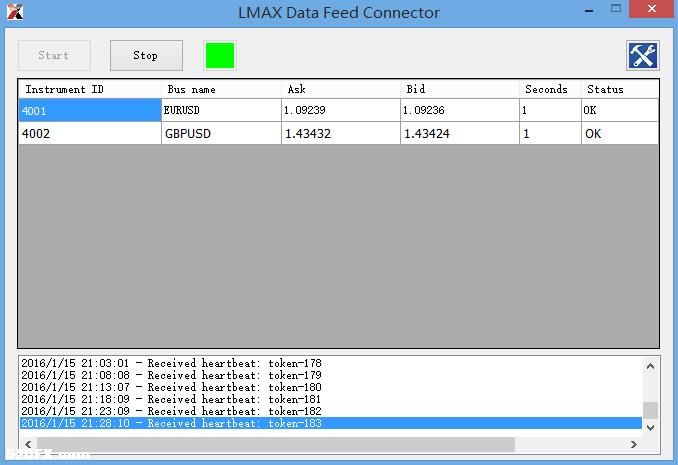Select instrument ID 4001 cell

pos(90,110)
